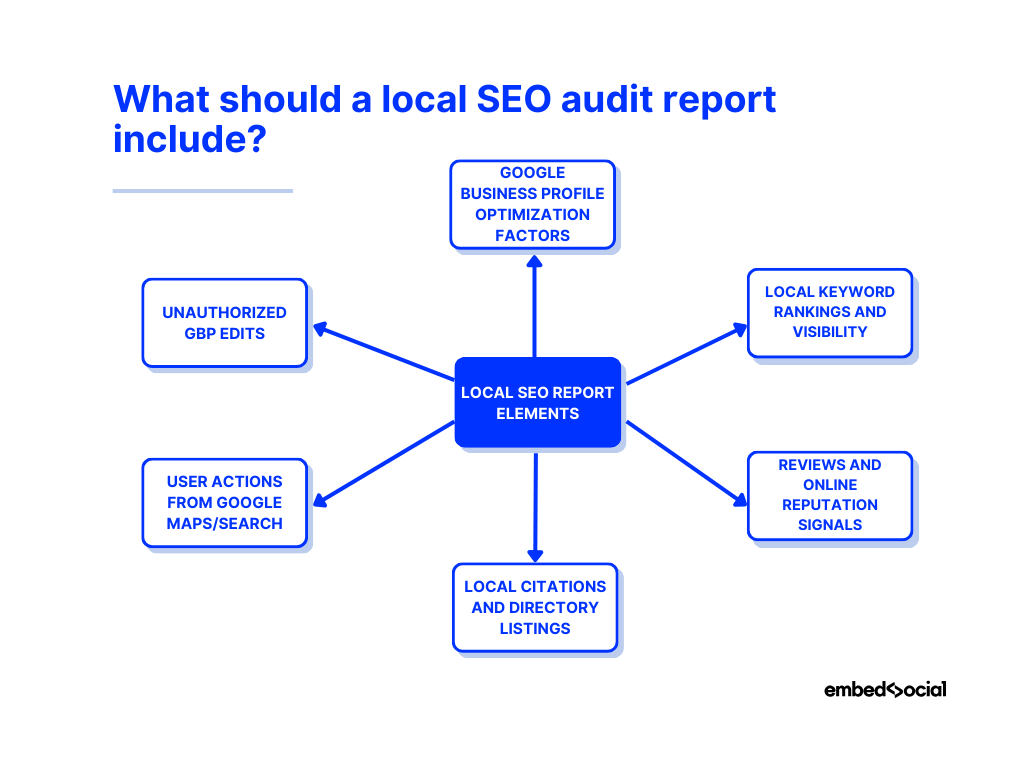Image resolution: width=1024 pixels, height=768 pixels.
Task: Click the central Local SEO Report Elements box
Action: 537,402
